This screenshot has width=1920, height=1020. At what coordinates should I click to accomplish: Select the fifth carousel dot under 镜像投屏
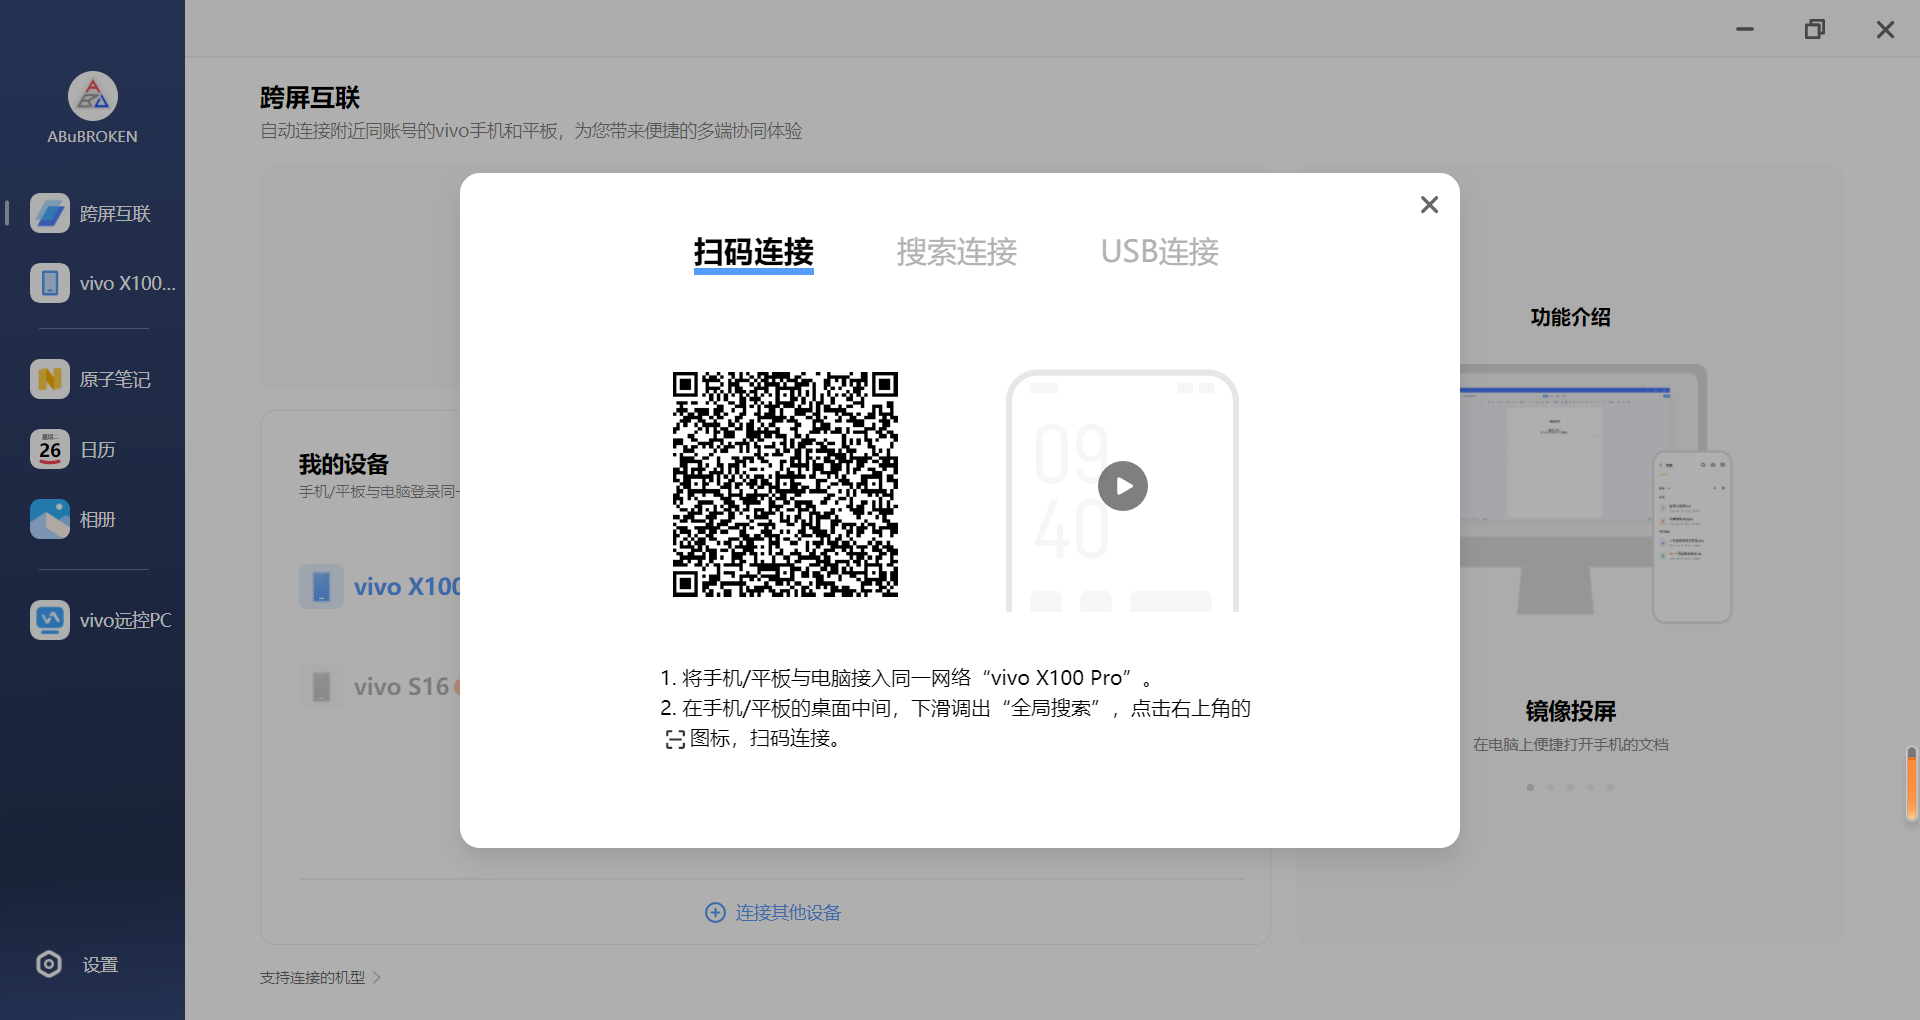click(x=1610, y=788)
